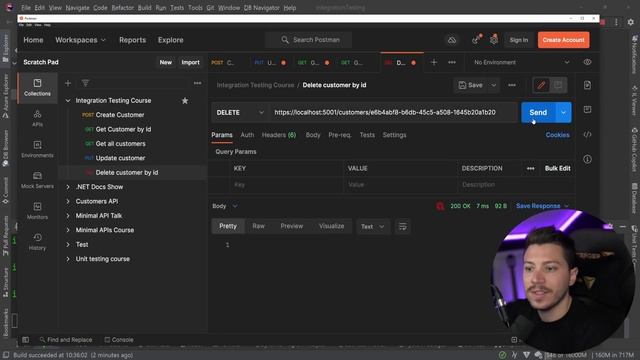
Task: Open the DELETE method dropdown
Action: pyautogui.click(x=240, y=112)
